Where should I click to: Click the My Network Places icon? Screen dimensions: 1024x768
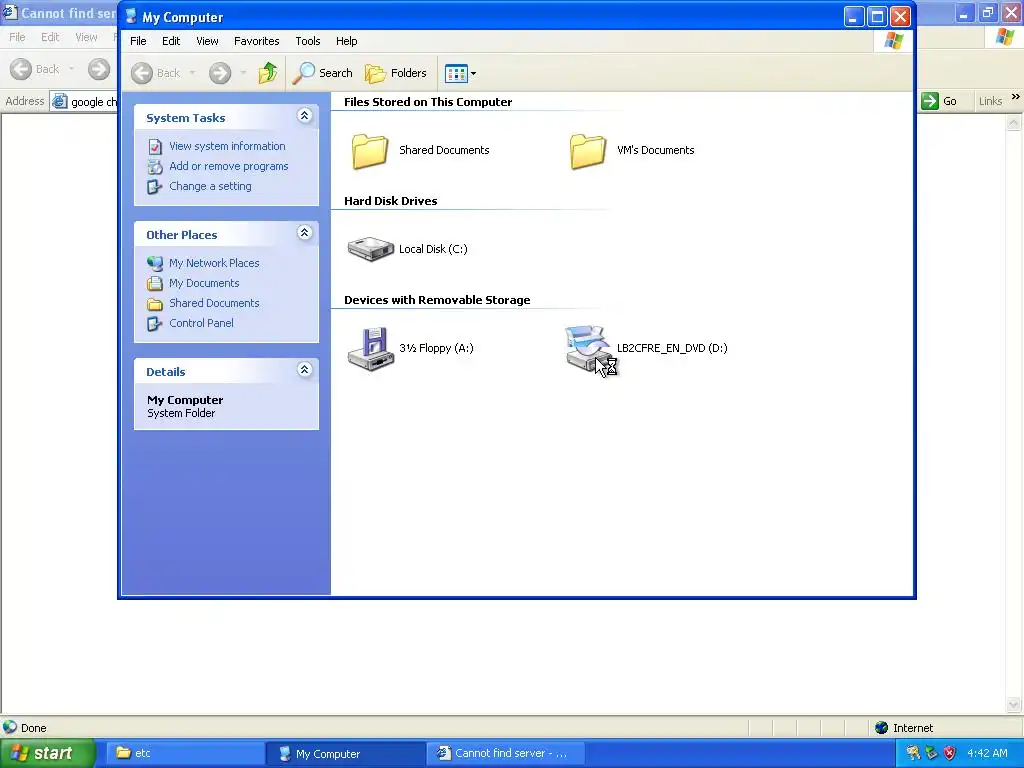tap(155, 263)
